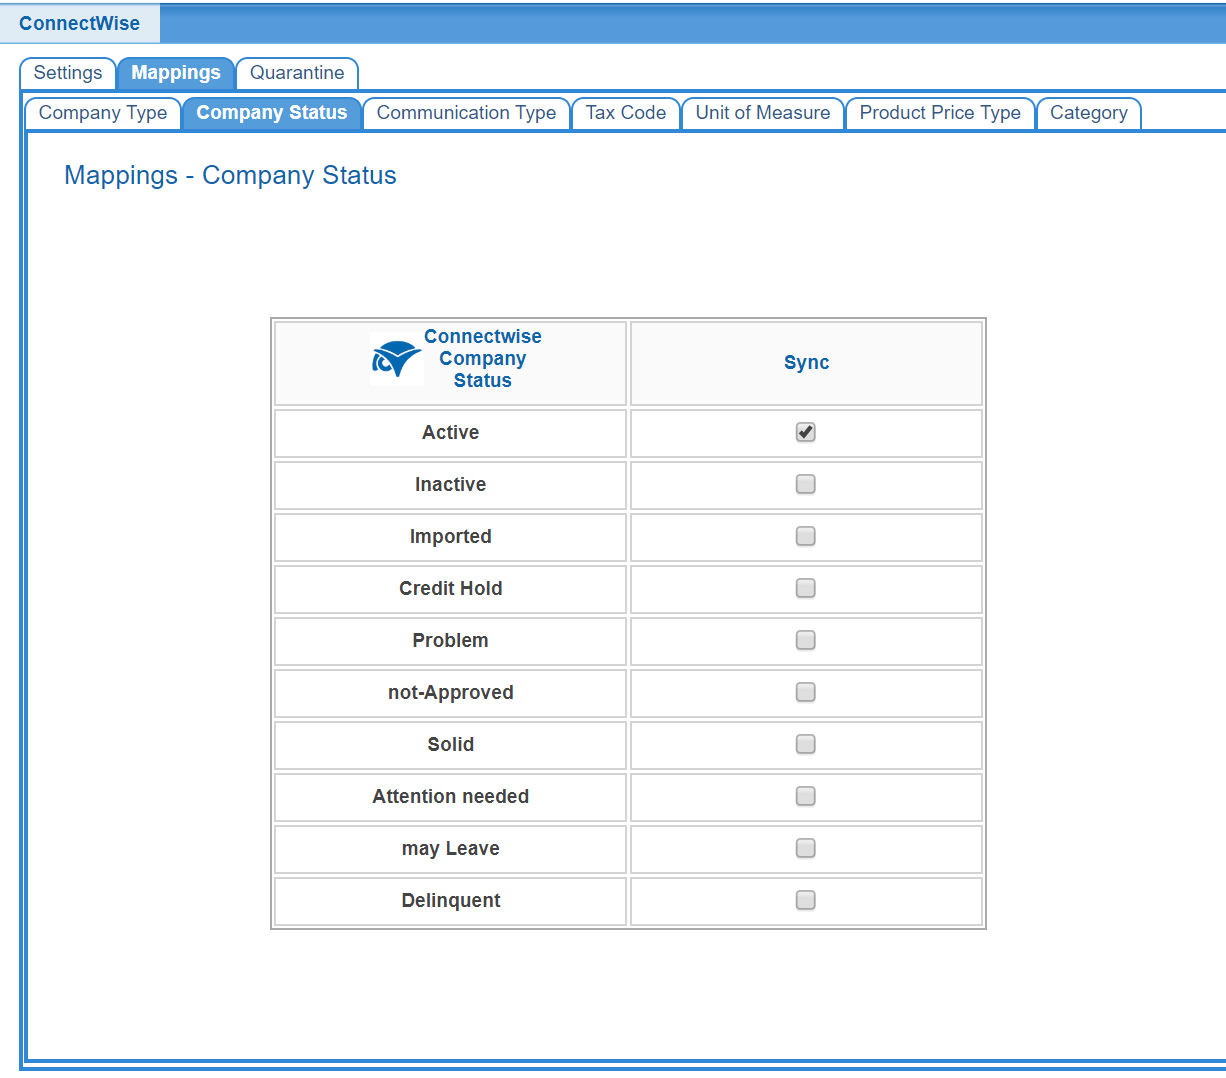Open the Product Price Type tab
The height and width of the screenshot is (1078, 1226).
click(940, 113)
